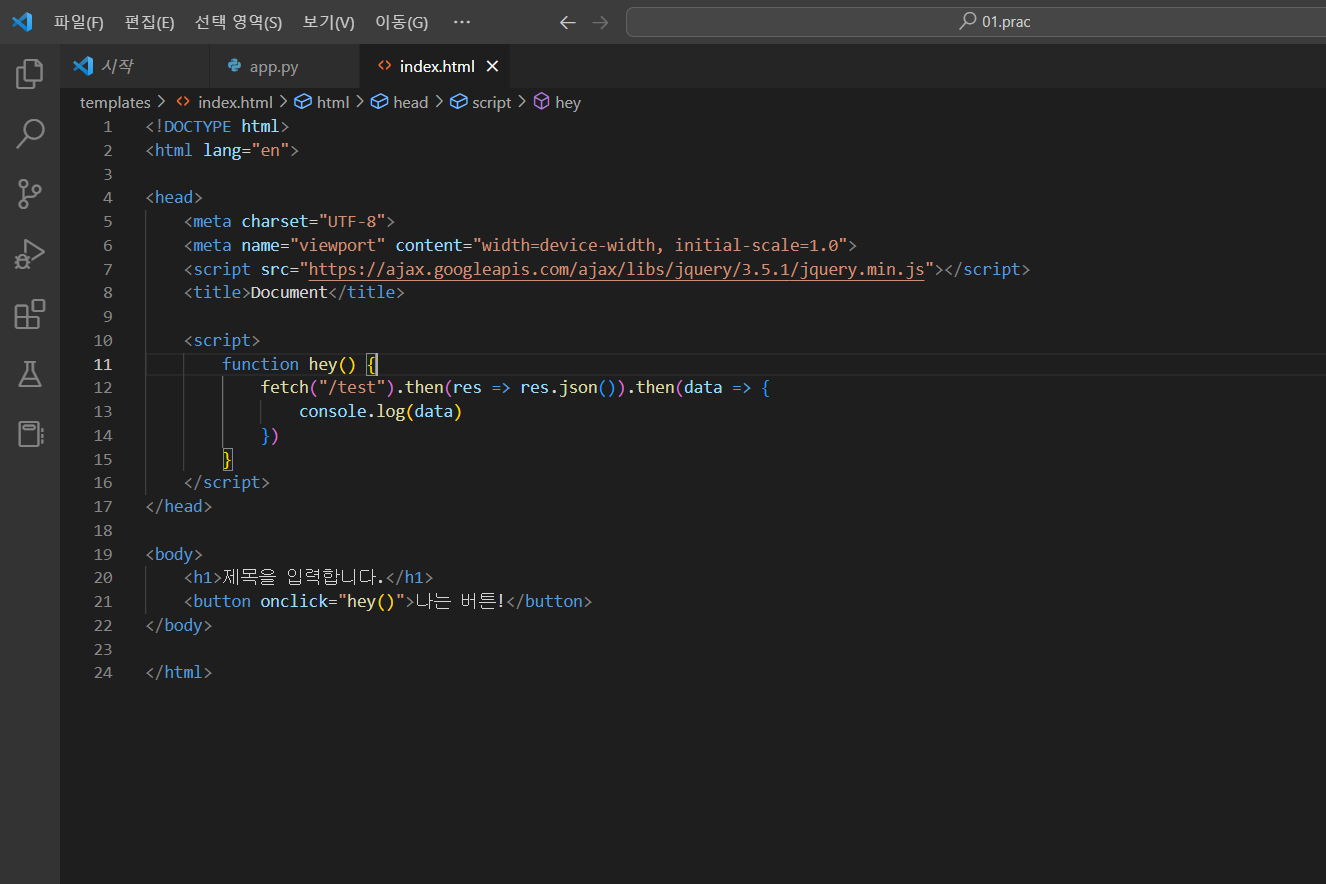Click the lang="en" attribute text
This screenshot has width=1326, height=884.
[246, 150]
